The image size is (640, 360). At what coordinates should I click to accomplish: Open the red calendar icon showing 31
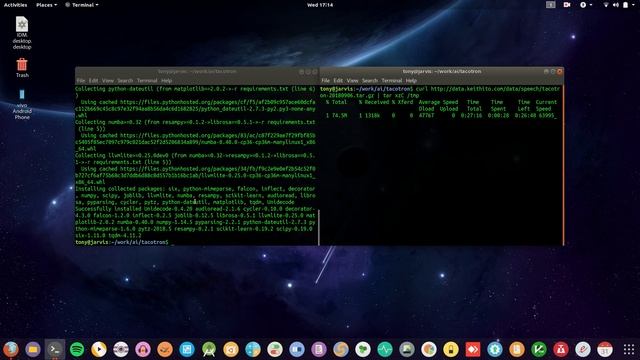[x=605, y=349]
